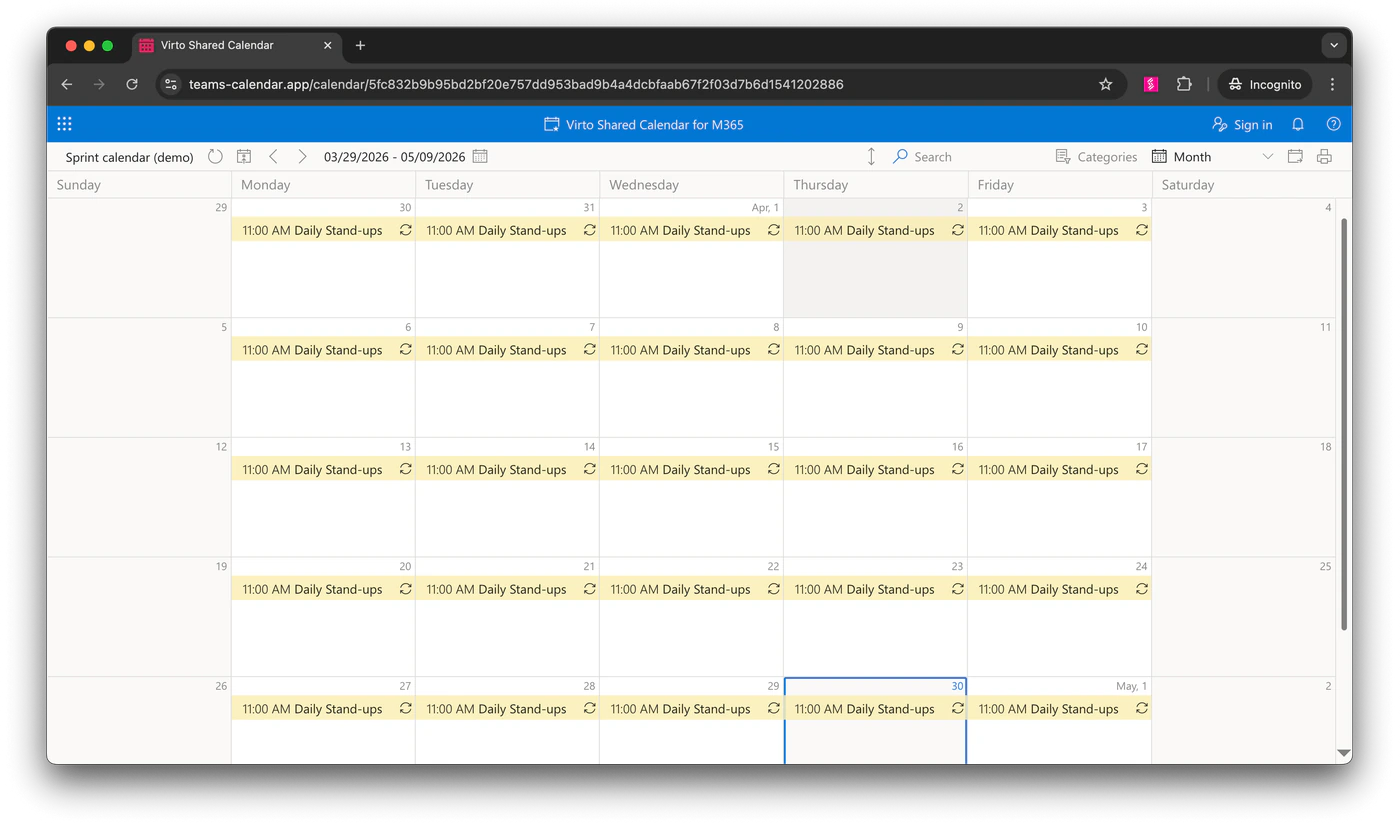
Task: Click recurrence icon on Wednesday April 8 event
Action: coord(773,349)
